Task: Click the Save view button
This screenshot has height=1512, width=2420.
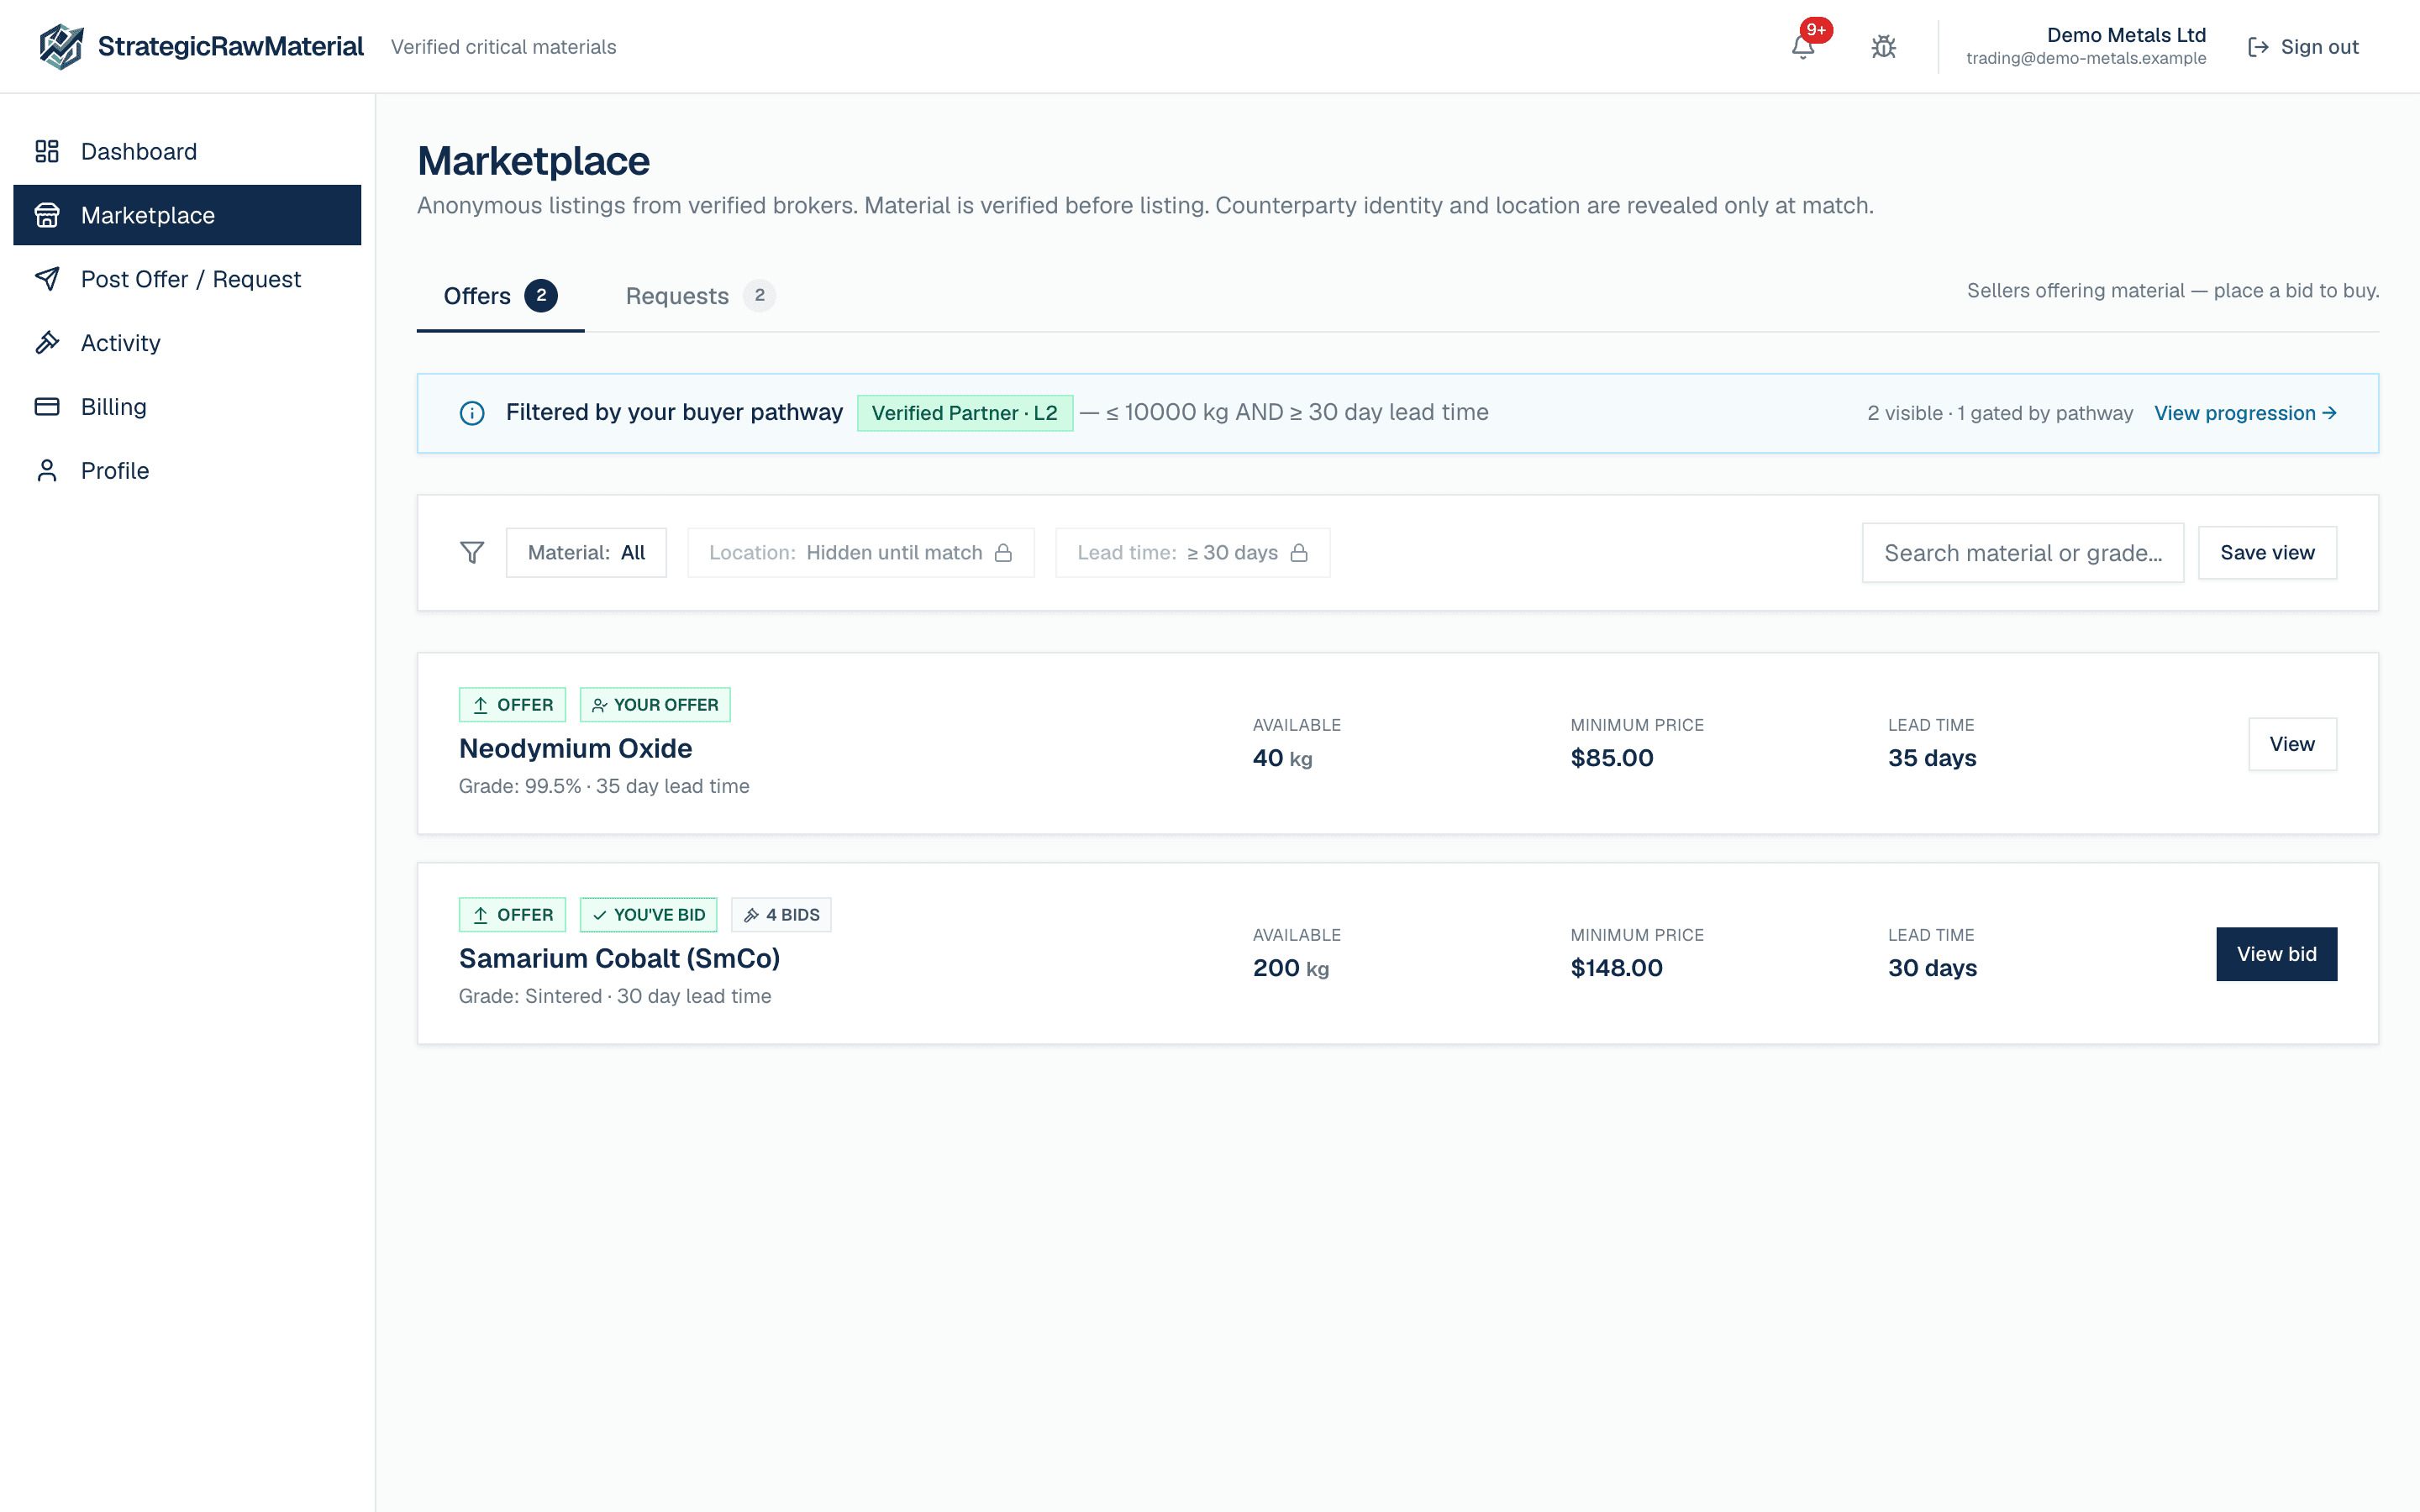Action: click(2267, 553)
